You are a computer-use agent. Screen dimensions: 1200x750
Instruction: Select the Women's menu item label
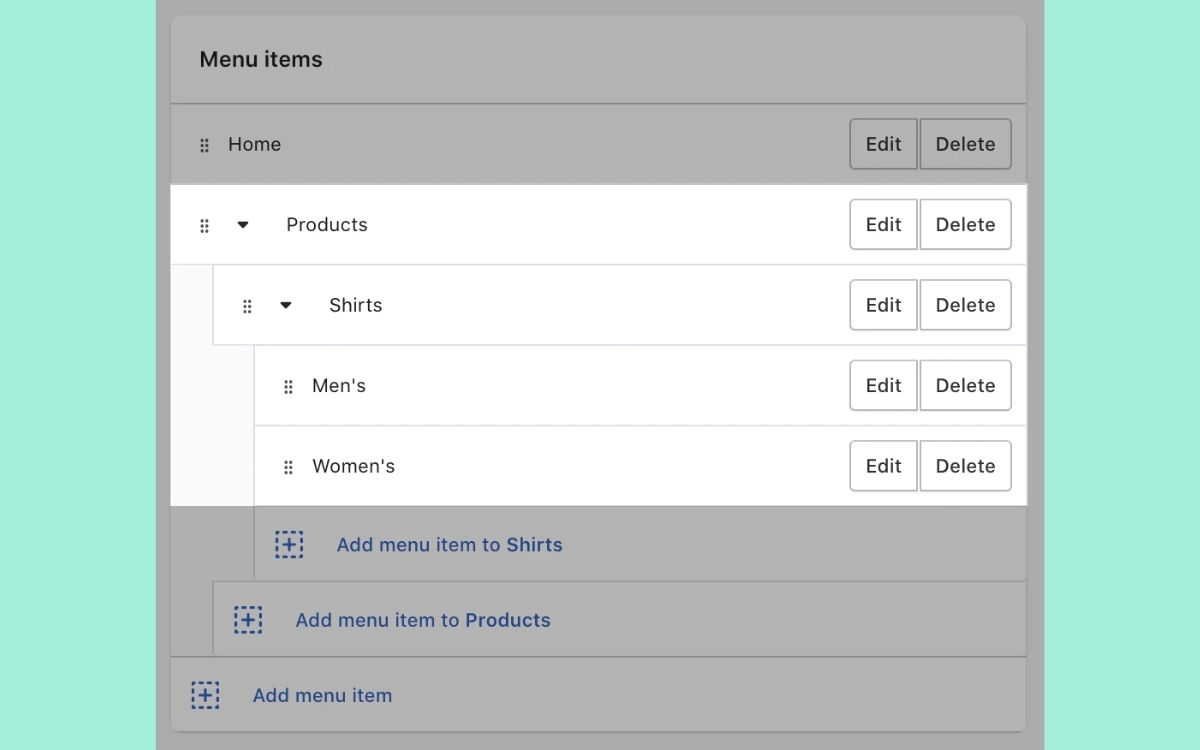353,466
